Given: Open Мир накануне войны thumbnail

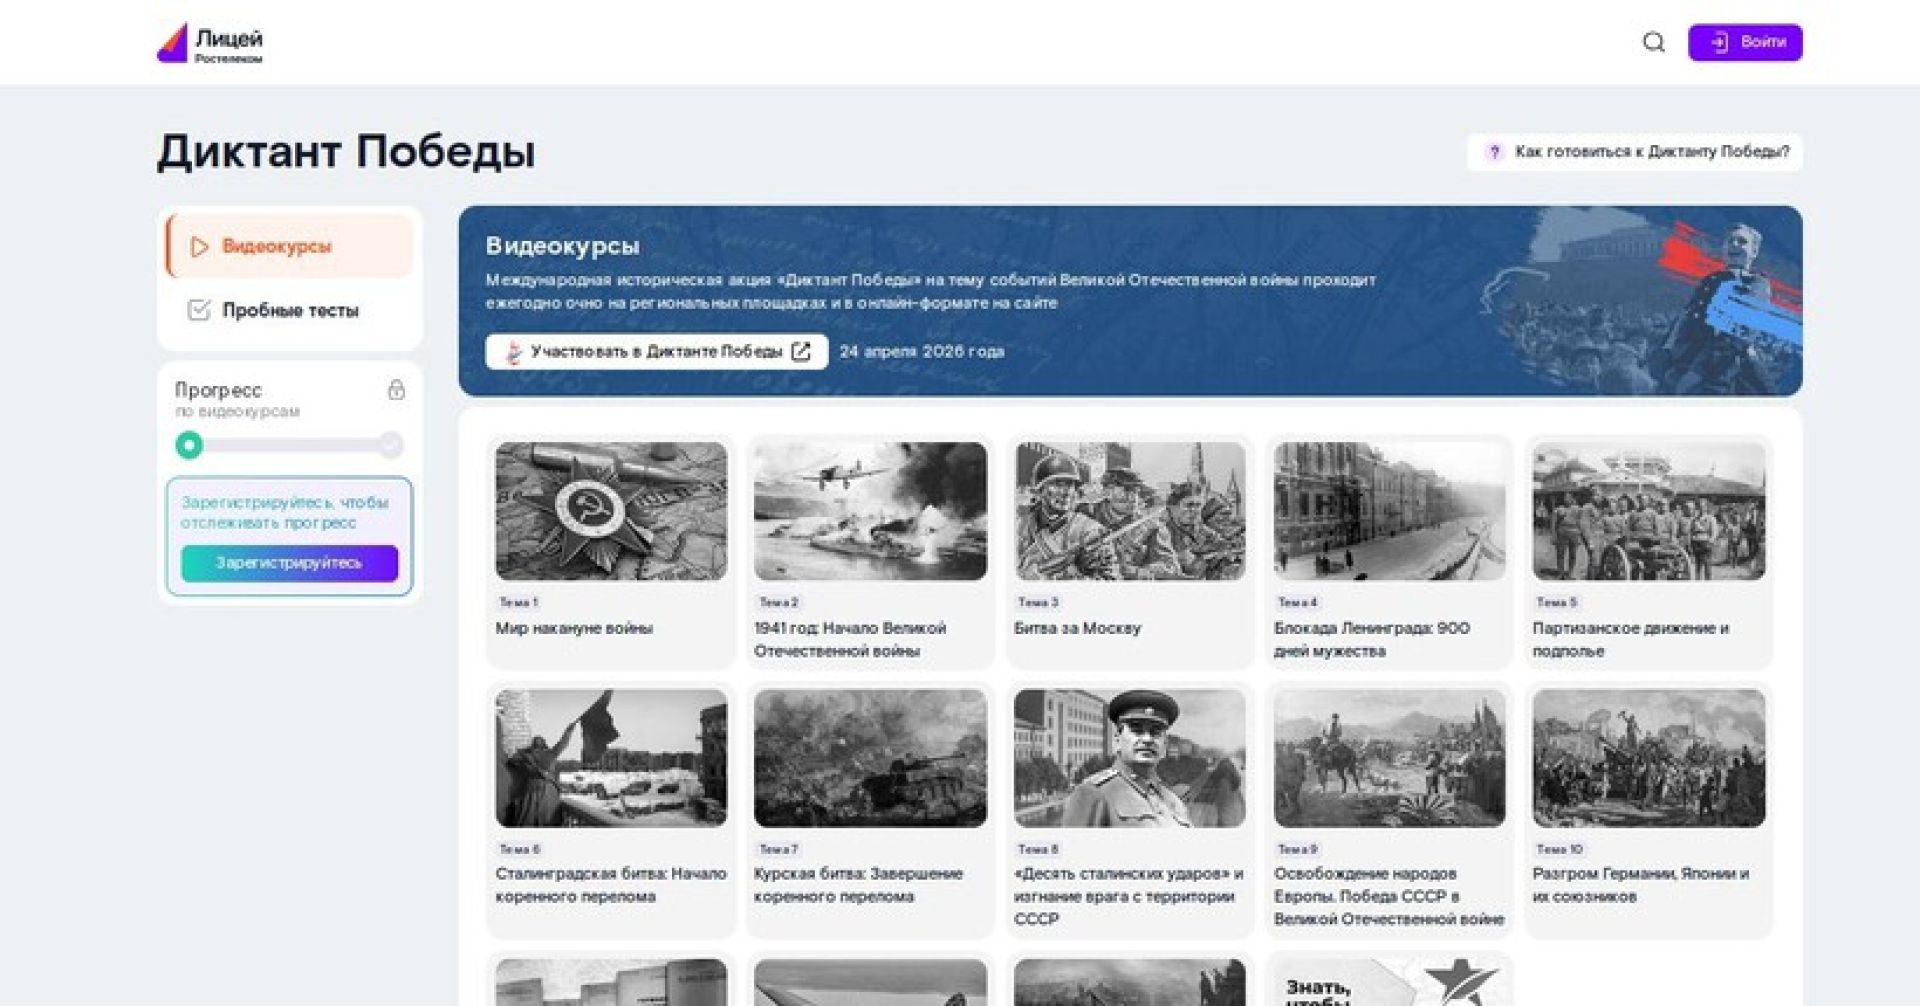Looking at the screenshot, I should click(x=611, y=511).
